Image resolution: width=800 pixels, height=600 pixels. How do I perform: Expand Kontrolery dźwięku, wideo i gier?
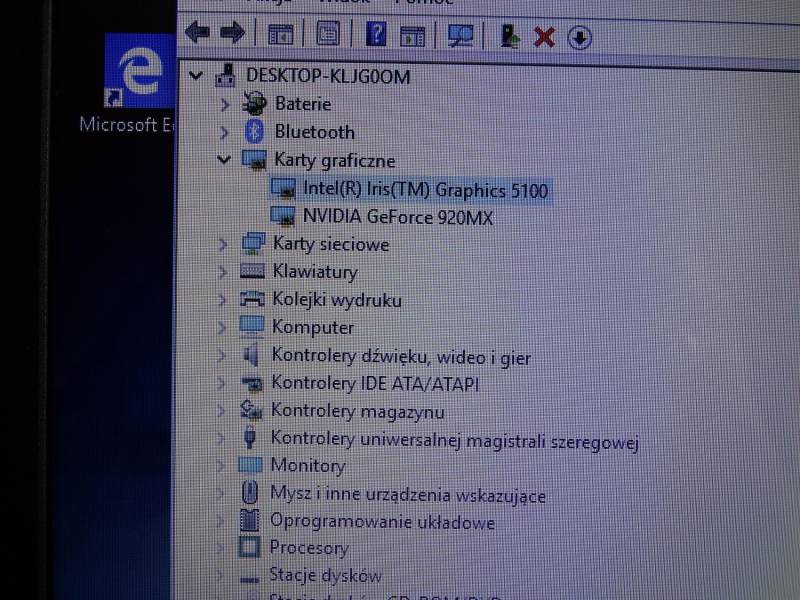(221, 355)
